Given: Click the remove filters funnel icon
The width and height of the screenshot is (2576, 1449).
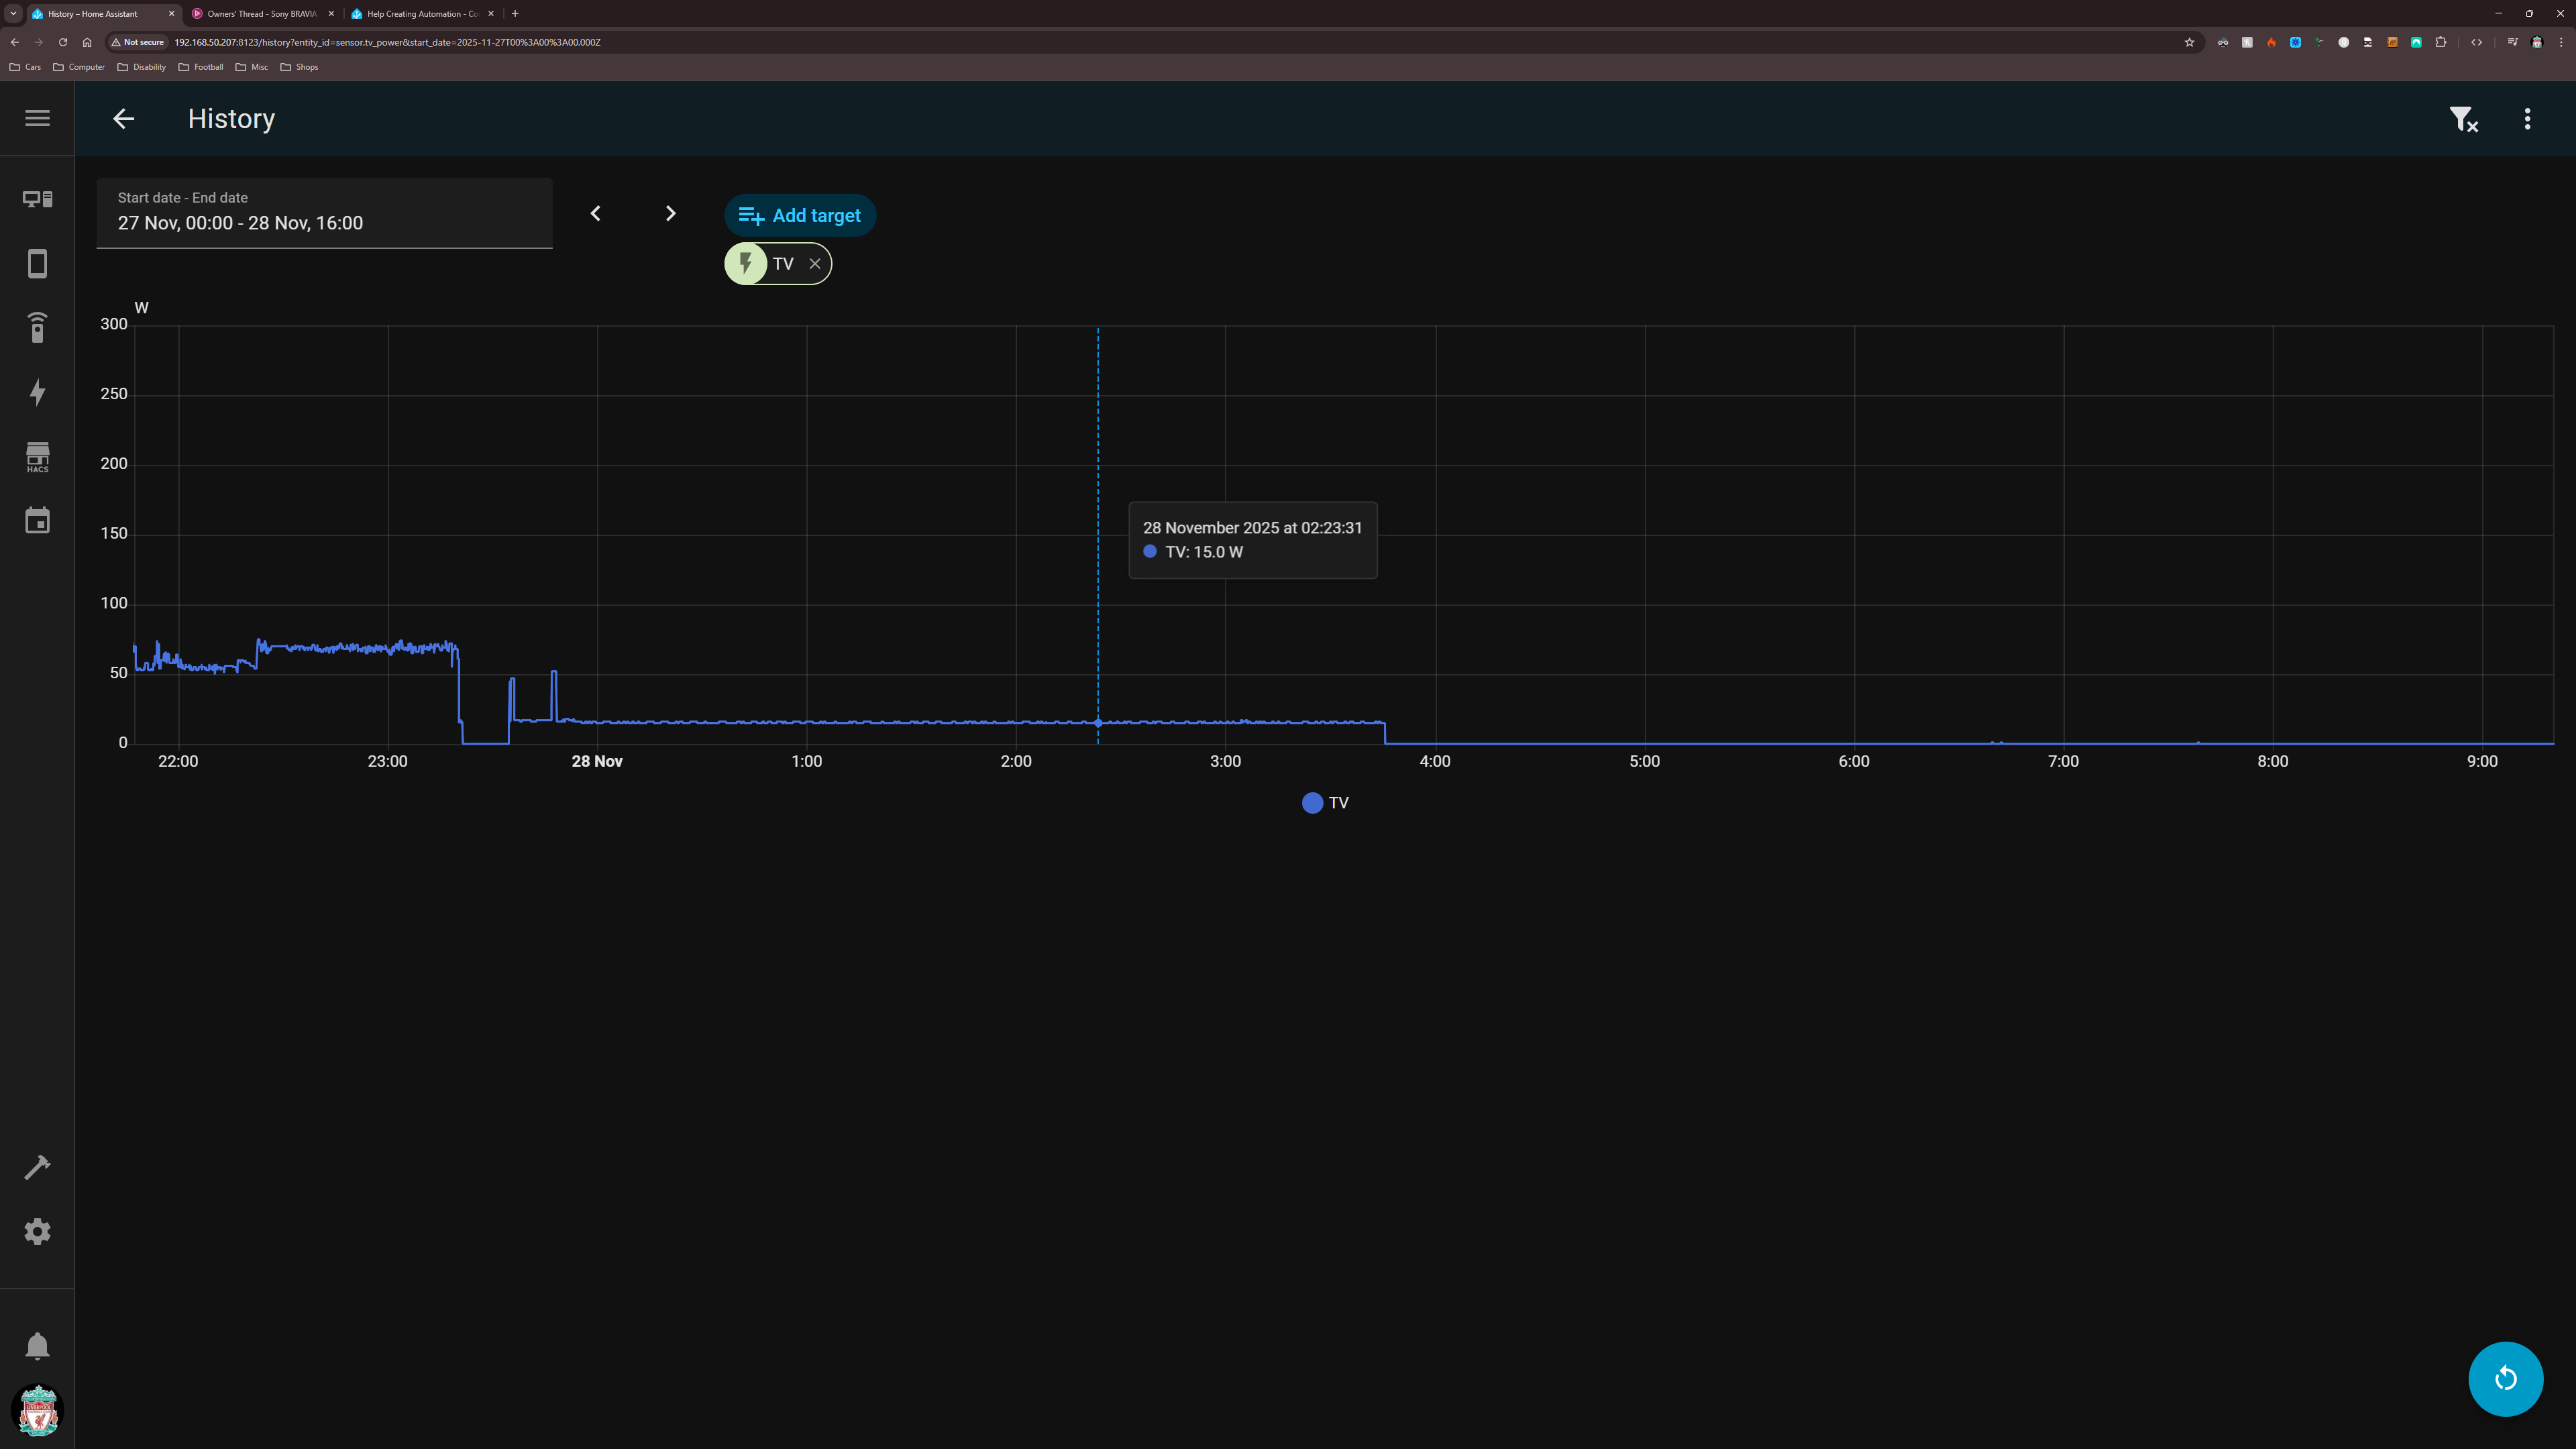Looking at the screenshot, I should 2463,119.
